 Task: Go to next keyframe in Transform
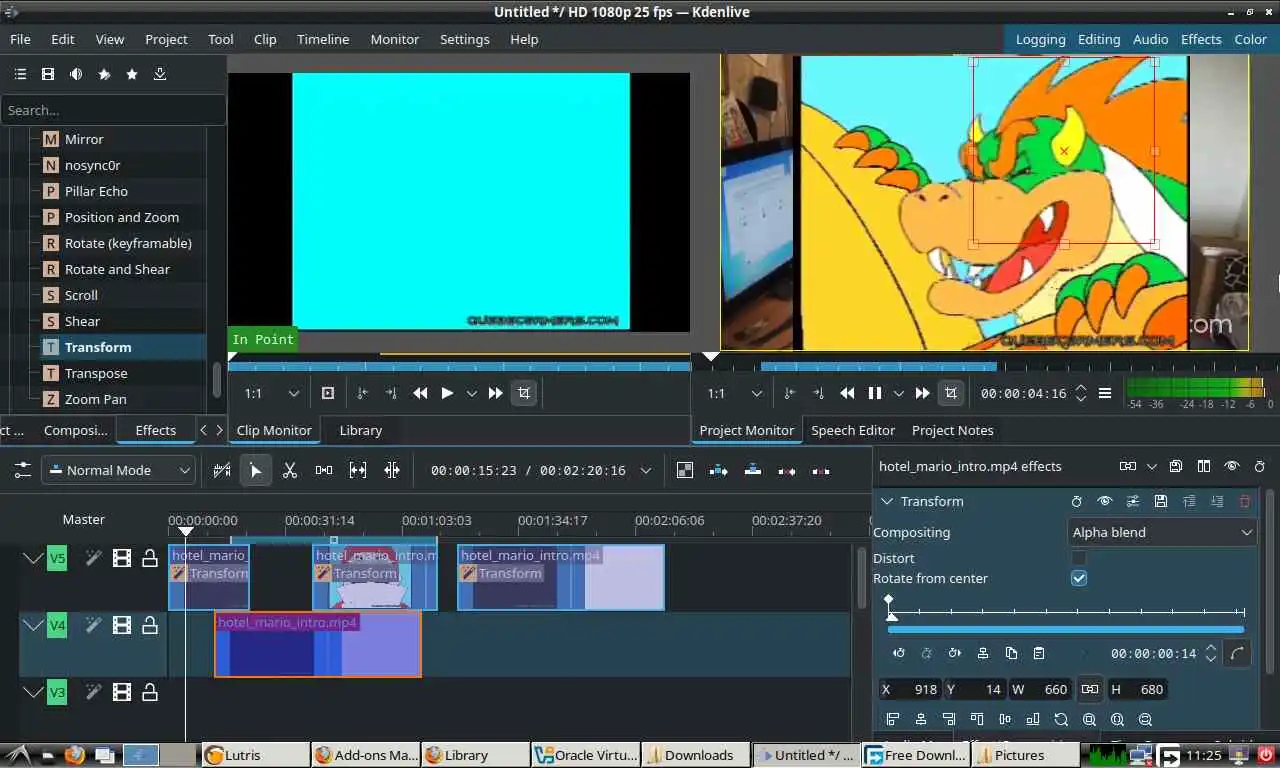(x=955, y=653)
